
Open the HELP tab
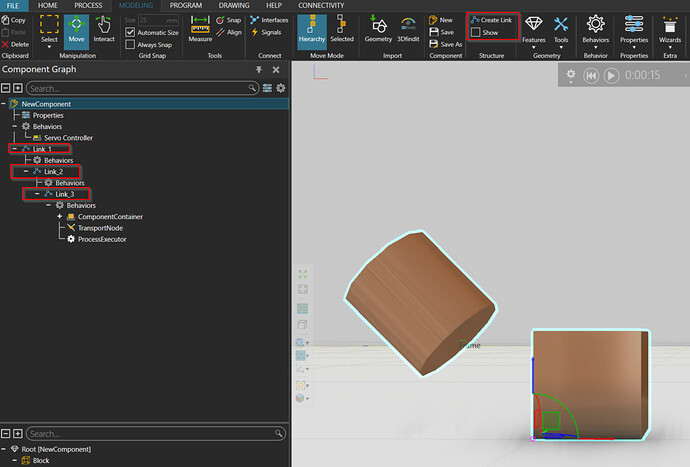pos(274,6)
